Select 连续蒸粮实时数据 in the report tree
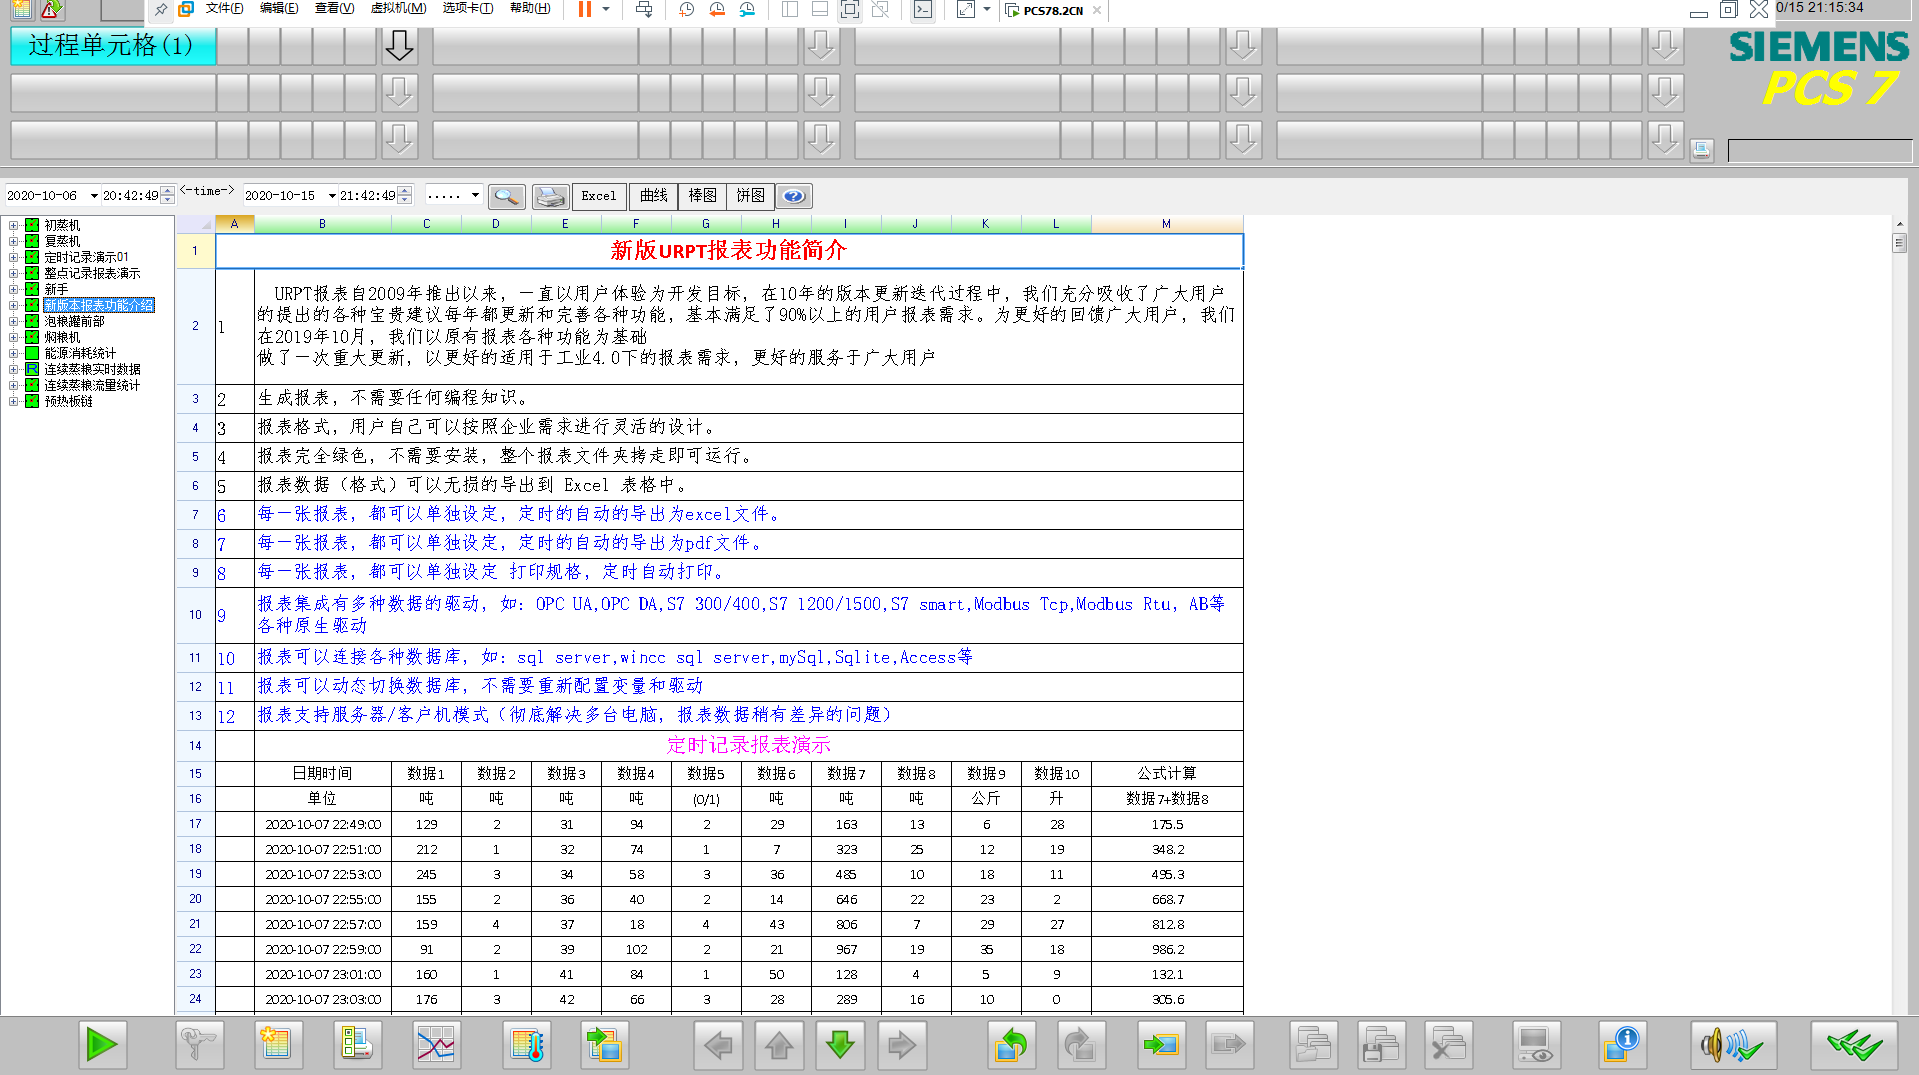Image resolution: width=1919 pixels, height=1075 pixels. 92,370
